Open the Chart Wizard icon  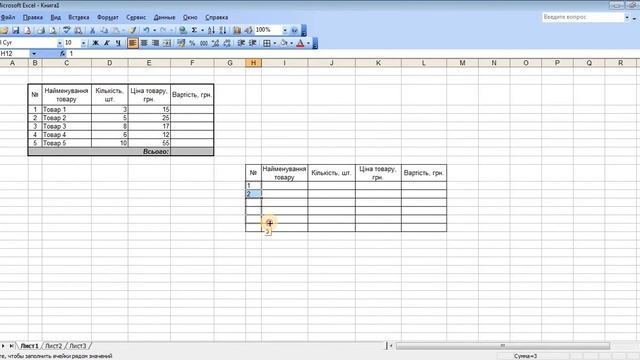point(237,30)
